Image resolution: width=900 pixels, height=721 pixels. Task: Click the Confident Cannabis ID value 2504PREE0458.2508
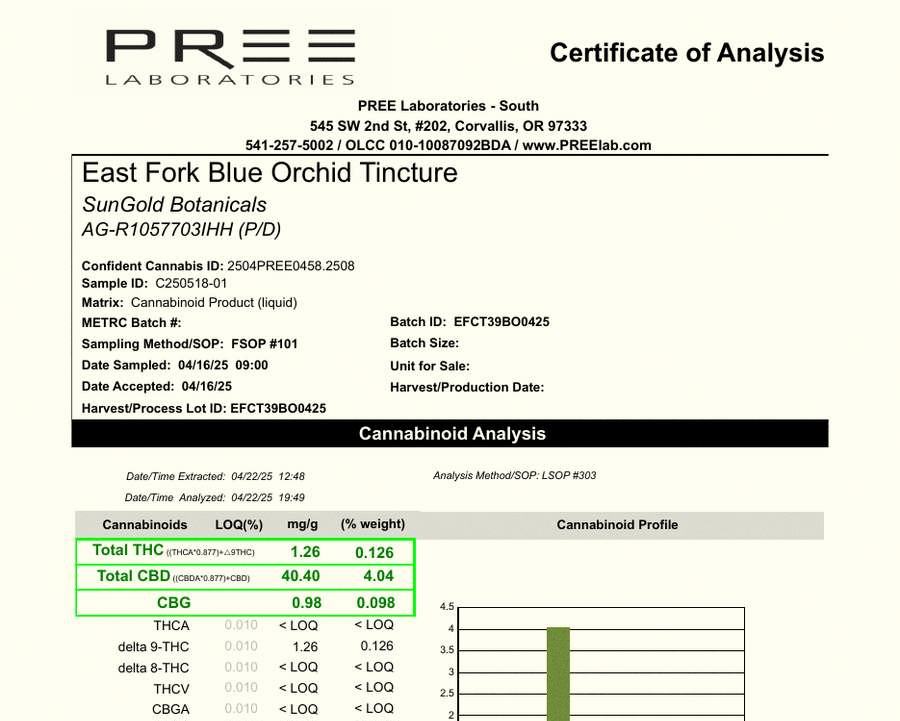point(291,266)
